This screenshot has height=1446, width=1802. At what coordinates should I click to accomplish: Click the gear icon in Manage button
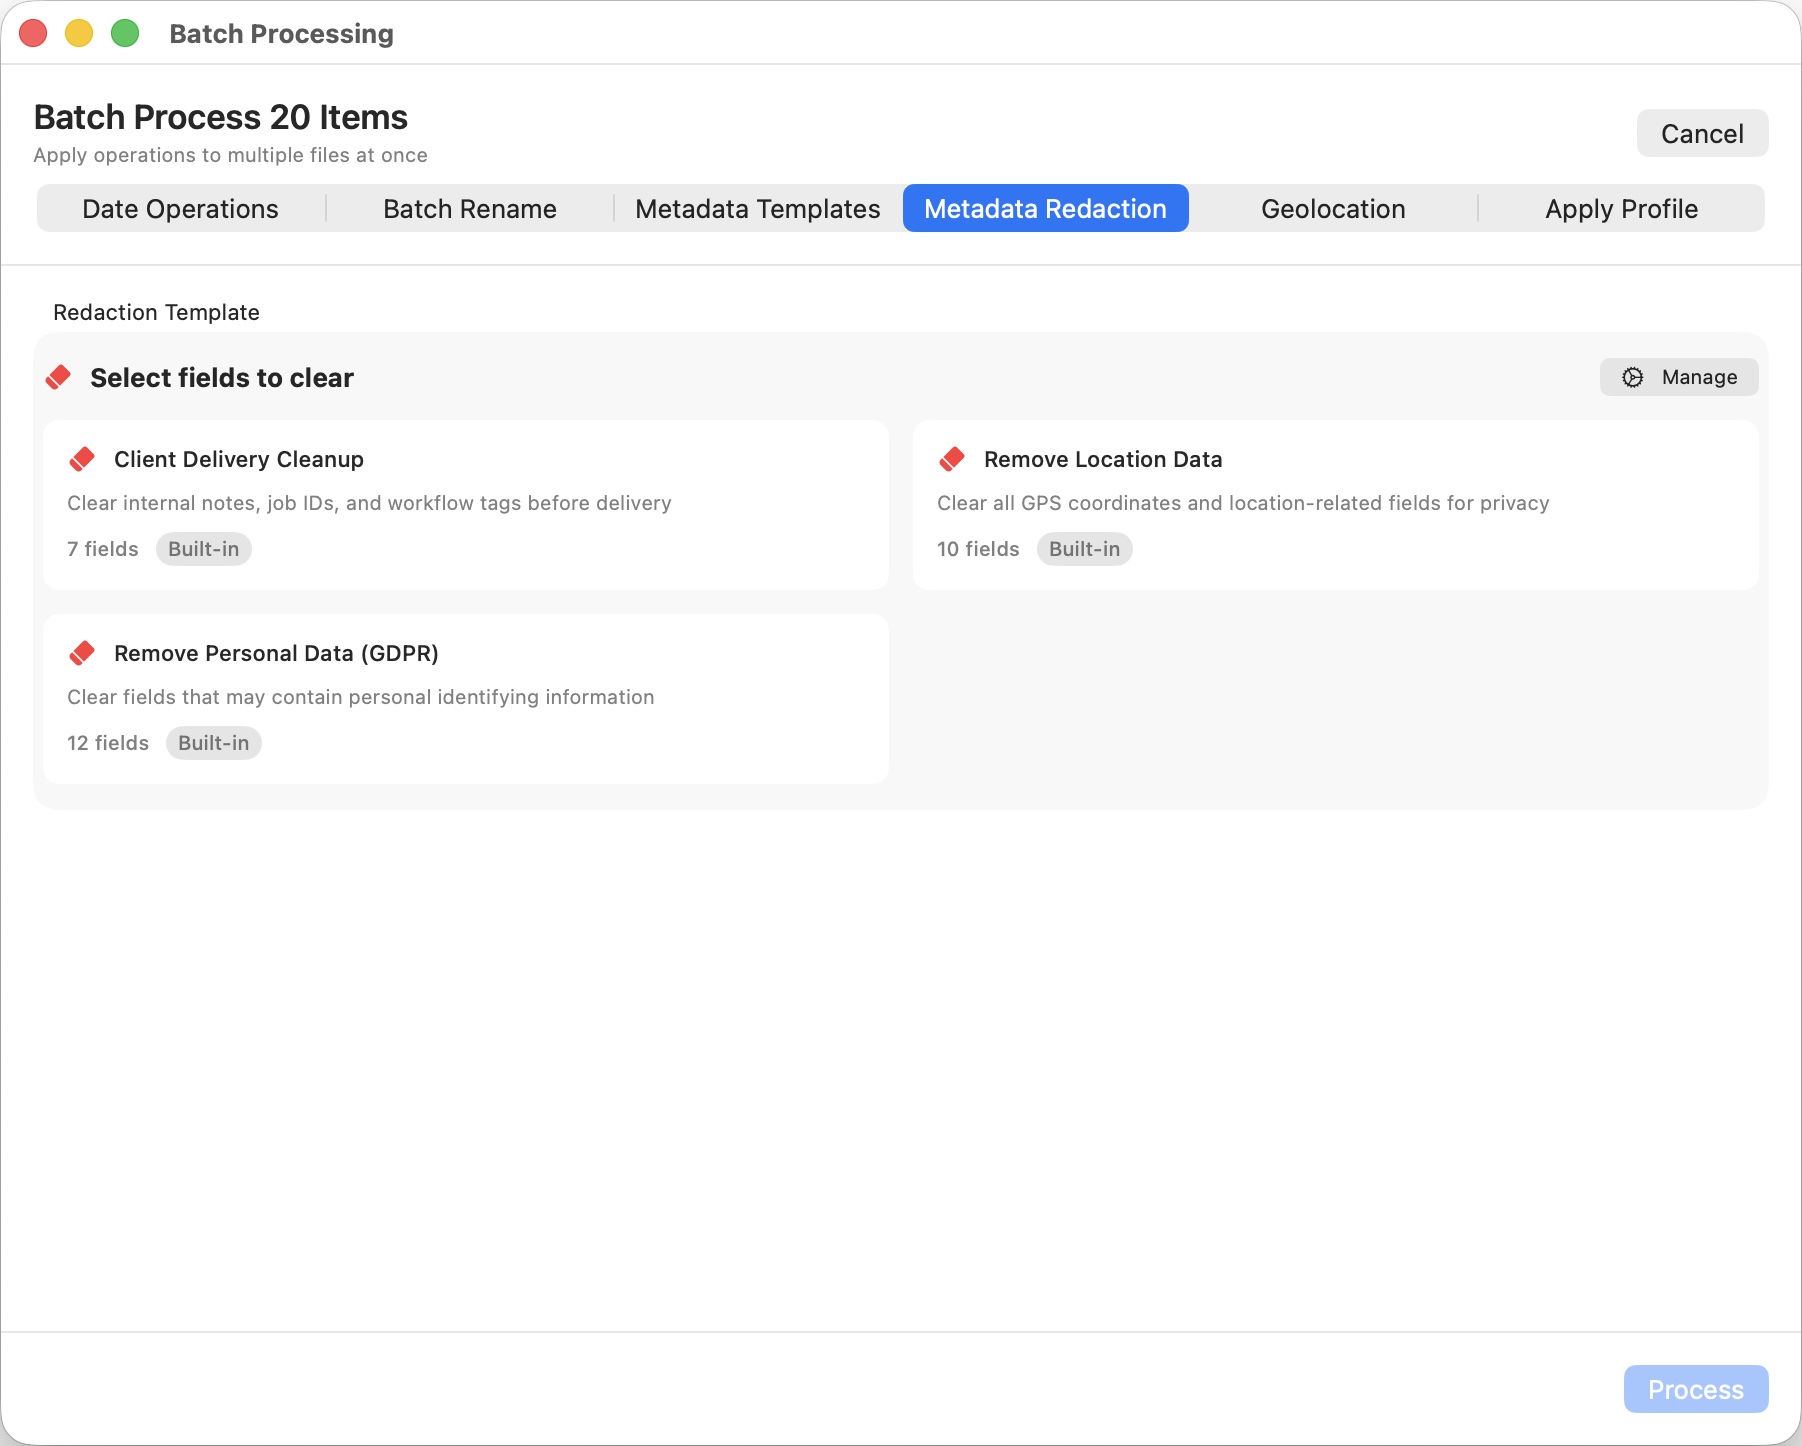(x=1632, y=377)
